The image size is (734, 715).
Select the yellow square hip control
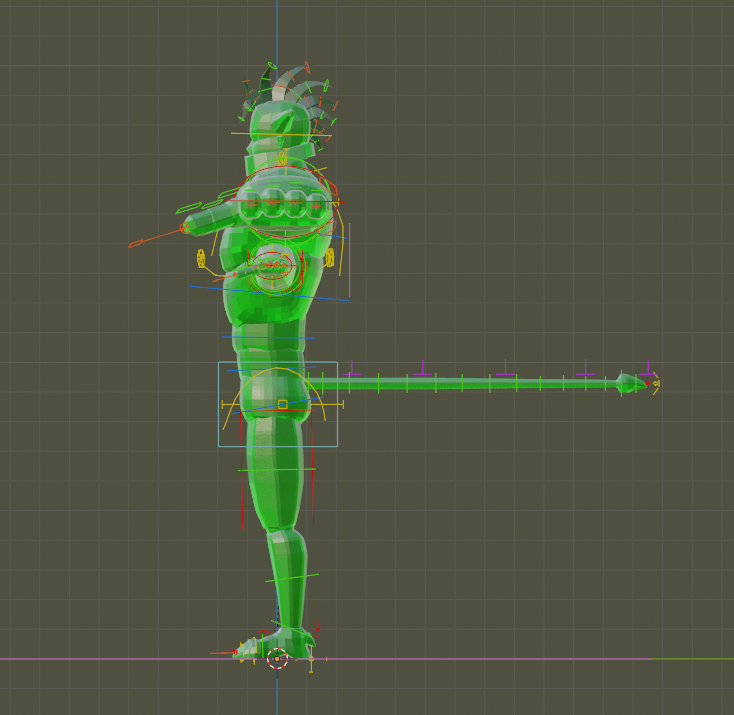(282, 405)
